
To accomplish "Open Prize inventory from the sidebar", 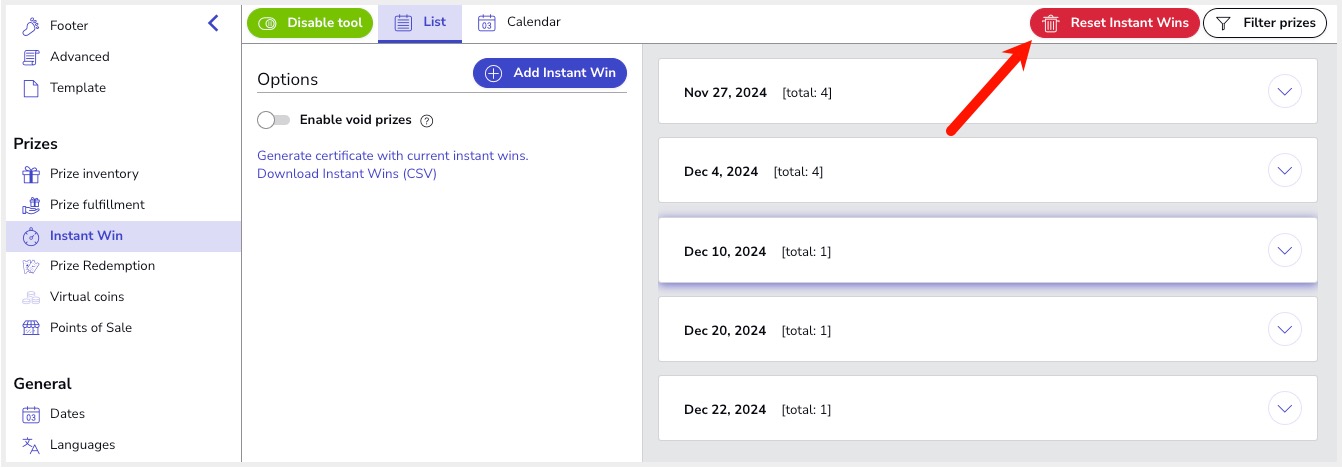I will click(94, 174).
